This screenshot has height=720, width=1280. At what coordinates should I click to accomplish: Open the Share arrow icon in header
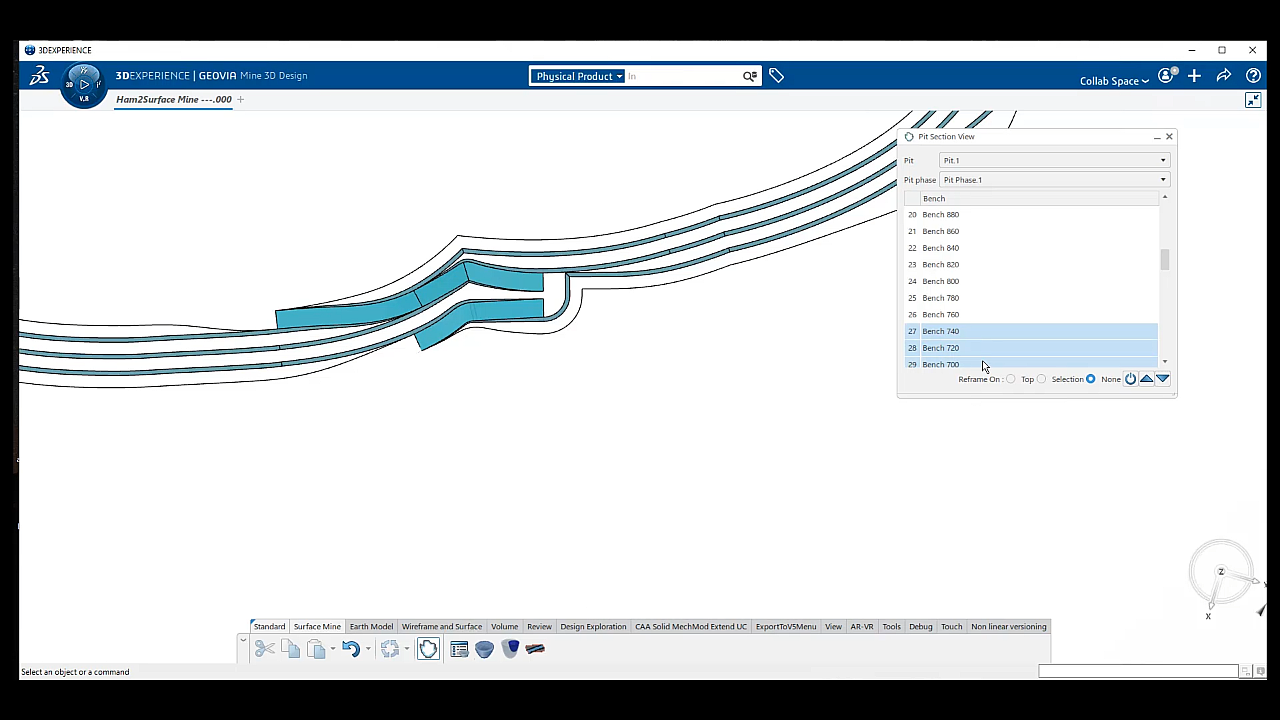[x=1224, y=76]
